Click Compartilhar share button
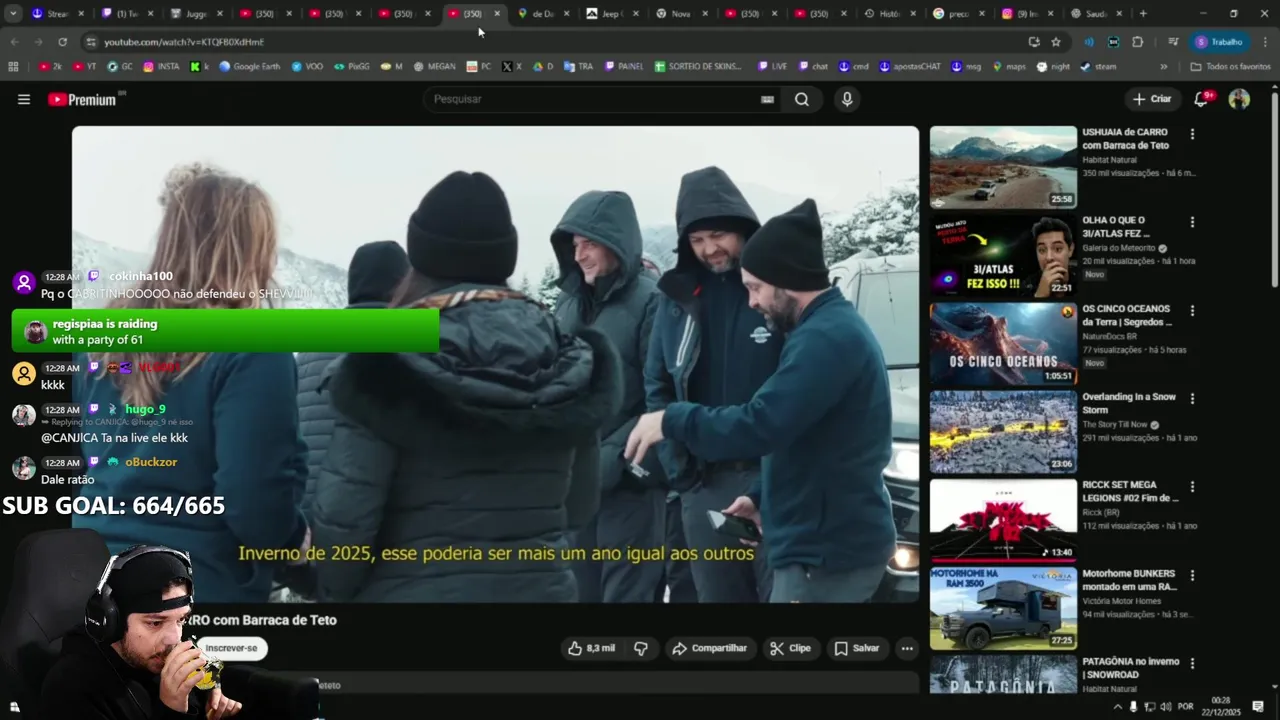1280x720 pixels. pyautogui.click(x=710, y=648)
